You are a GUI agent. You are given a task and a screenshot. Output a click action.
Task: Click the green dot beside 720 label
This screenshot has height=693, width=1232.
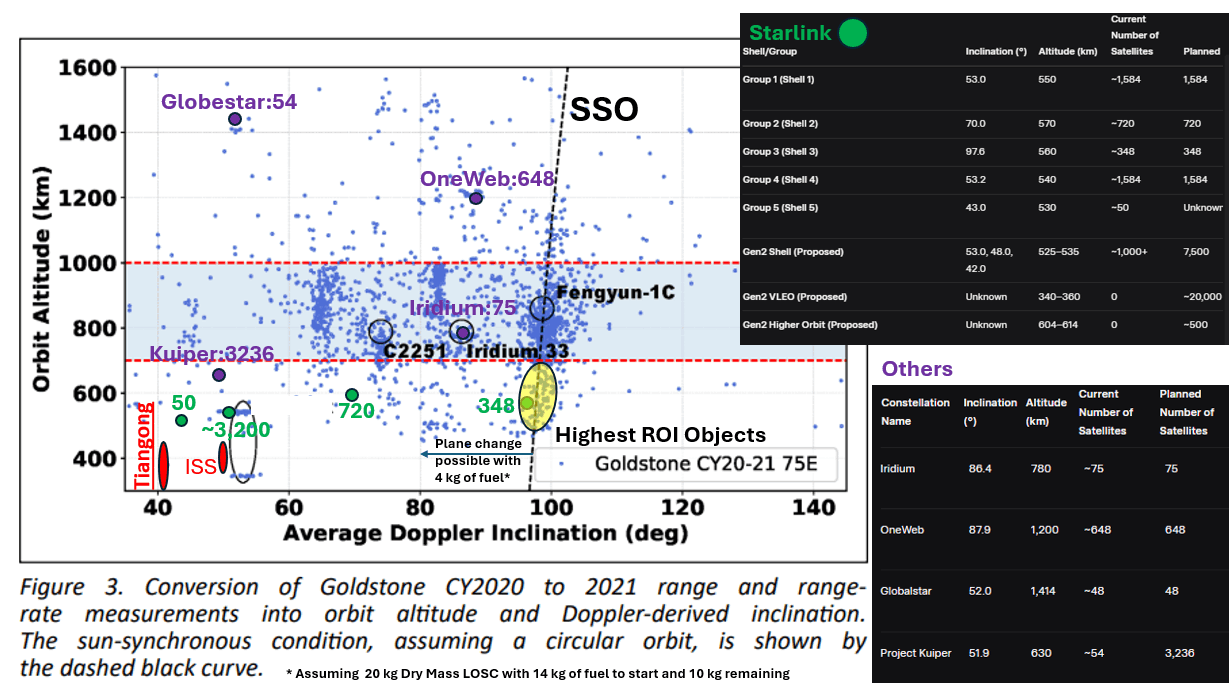click(351, 395)
